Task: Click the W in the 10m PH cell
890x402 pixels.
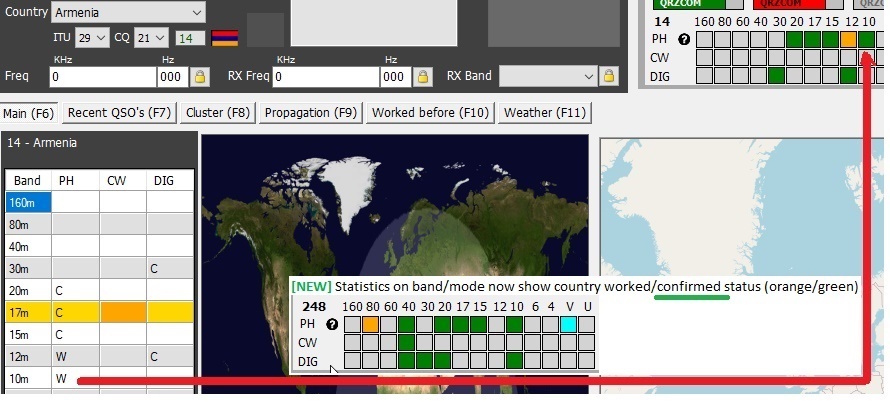Action: (61, 379)
